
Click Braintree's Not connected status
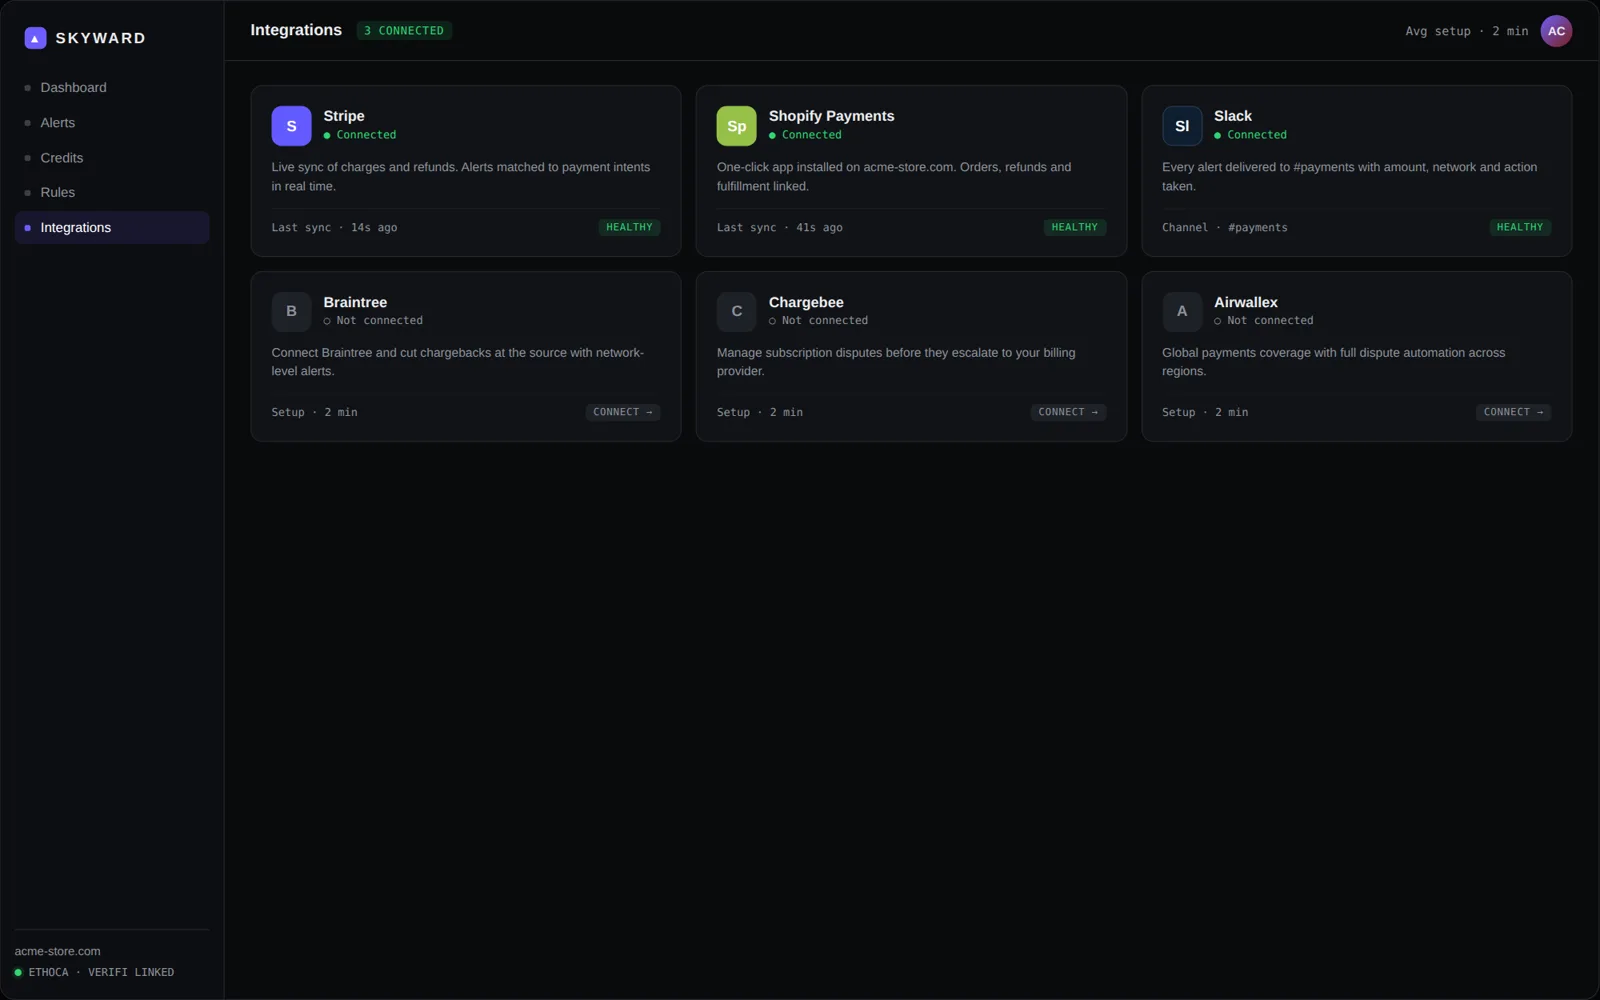pyautogui.click(x=373, y=321)
